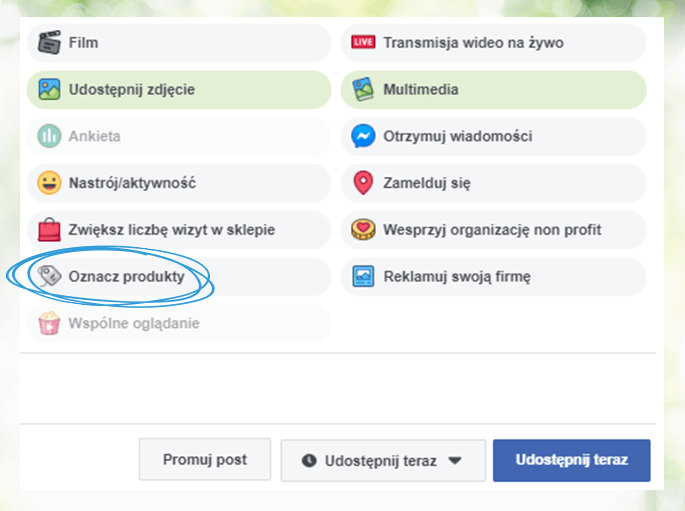Start Transmisja wideo na żywo
685x511 pixels.
(493, 43)
